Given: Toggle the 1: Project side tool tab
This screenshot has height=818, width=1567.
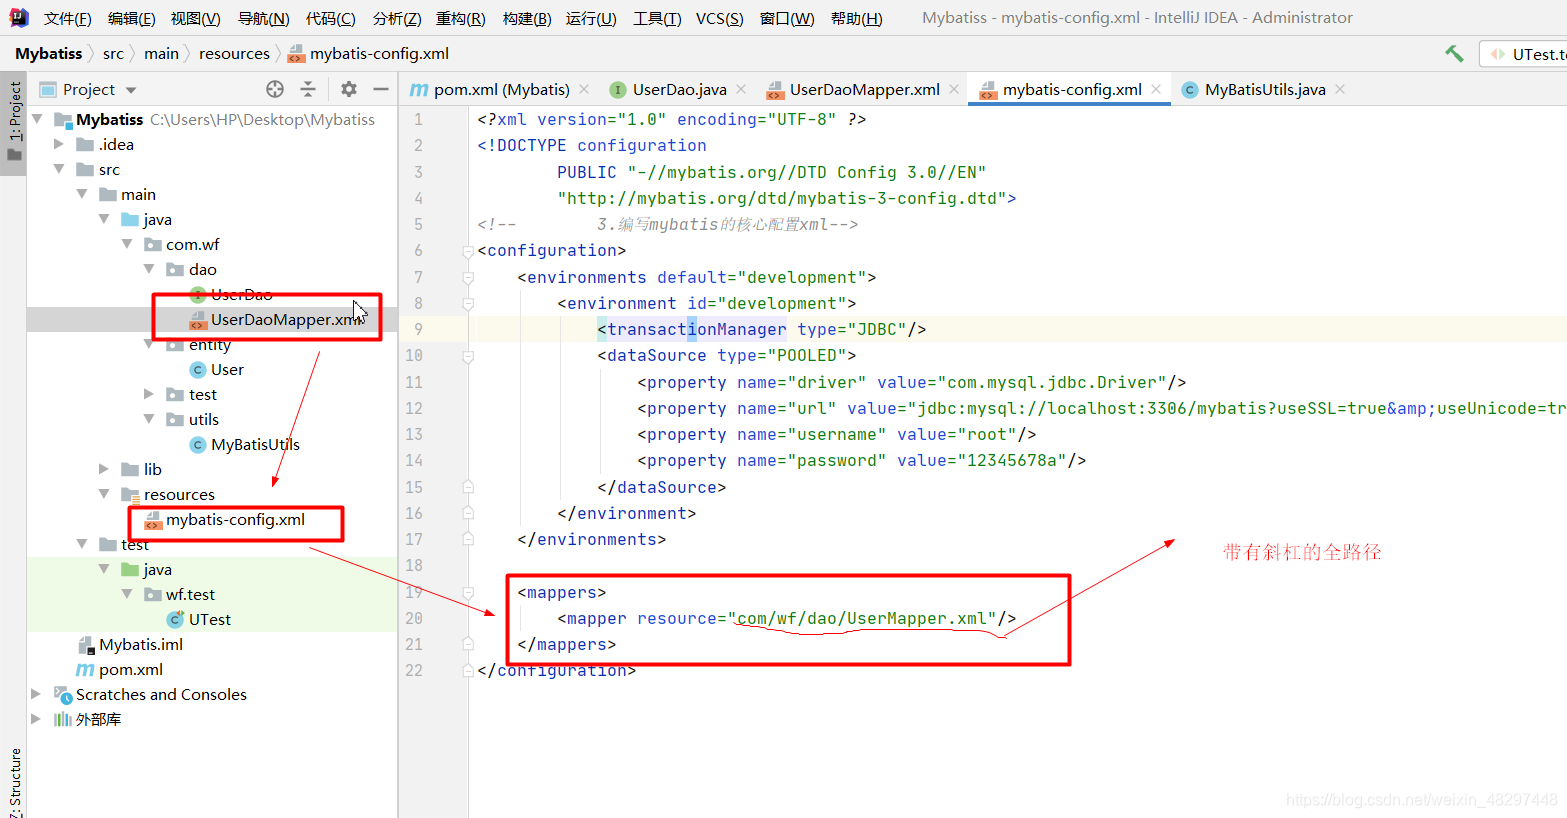Looking at the screenshot, I should pyautogui.click(x=14, y=120).
